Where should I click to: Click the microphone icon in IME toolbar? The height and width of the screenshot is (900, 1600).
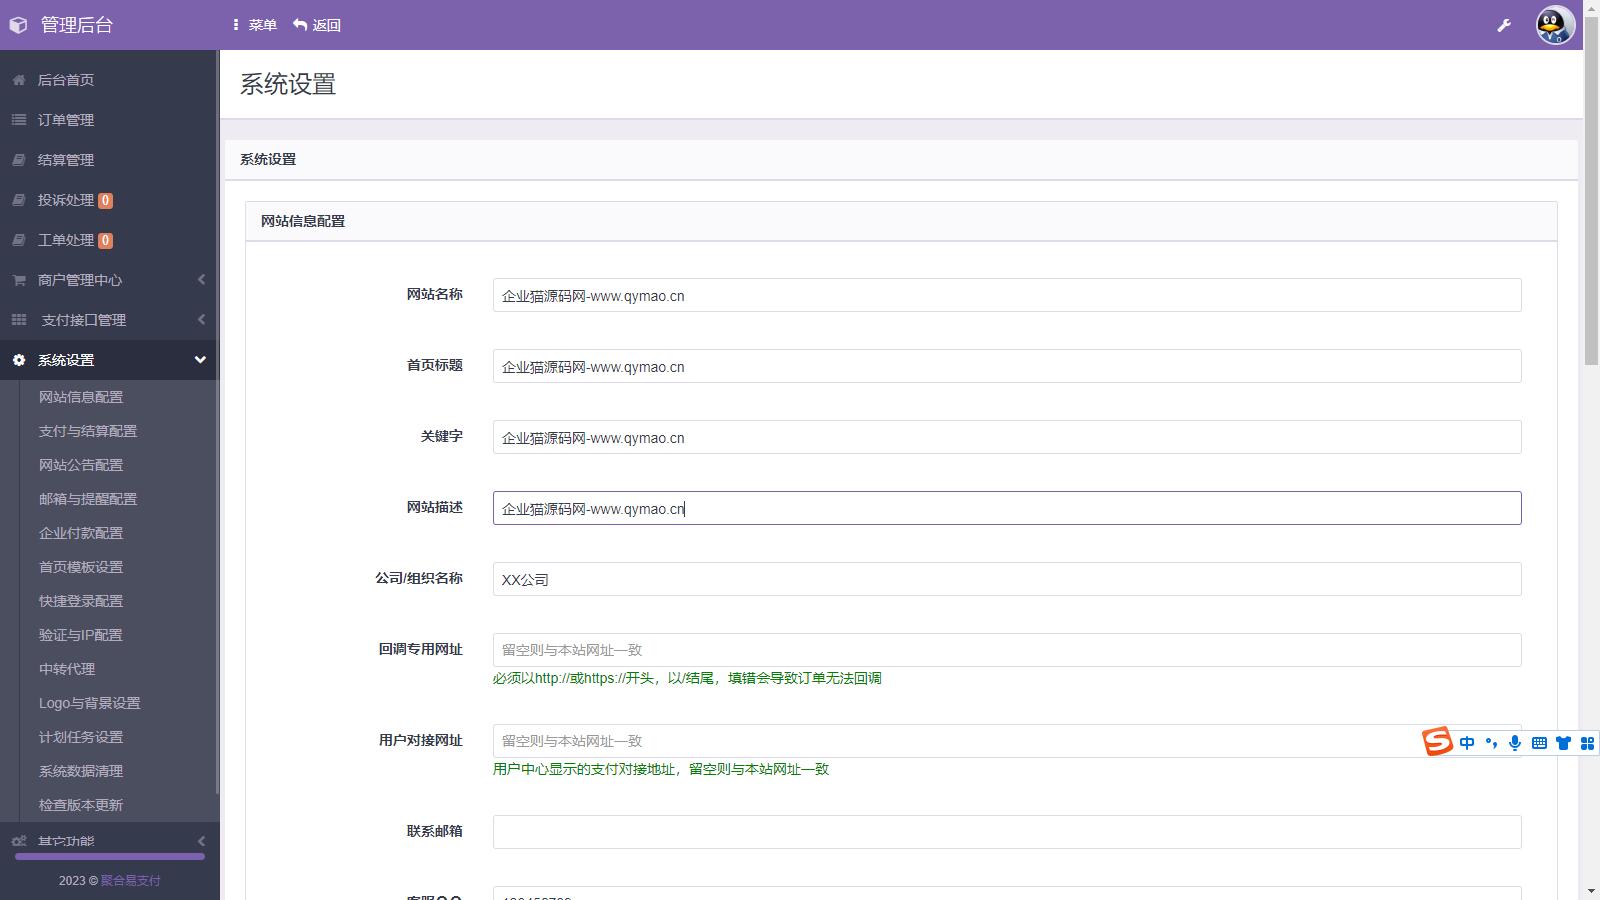coord(1515,743)
